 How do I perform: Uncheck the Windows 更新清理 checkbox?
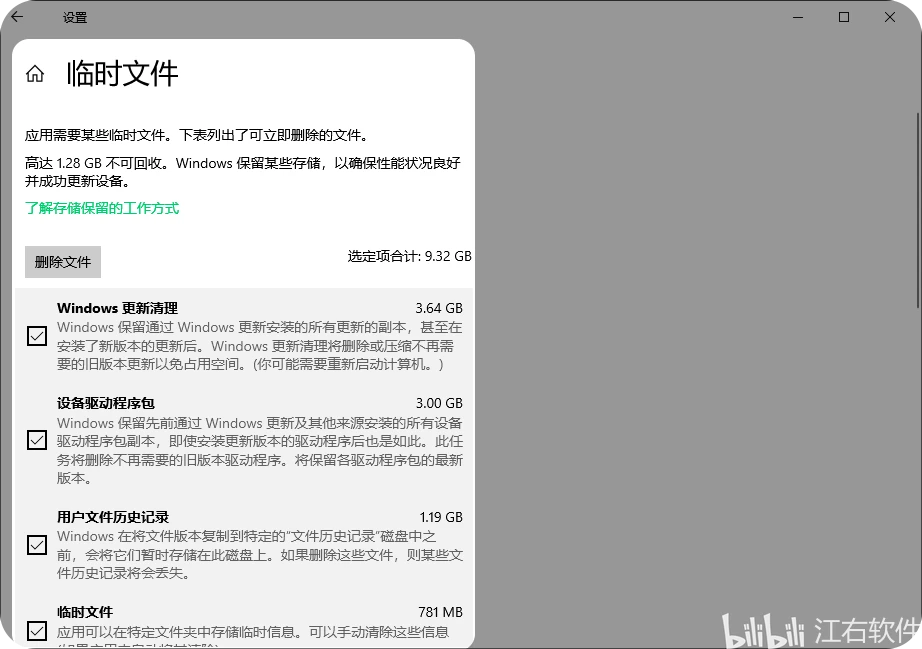pos(37,336)
